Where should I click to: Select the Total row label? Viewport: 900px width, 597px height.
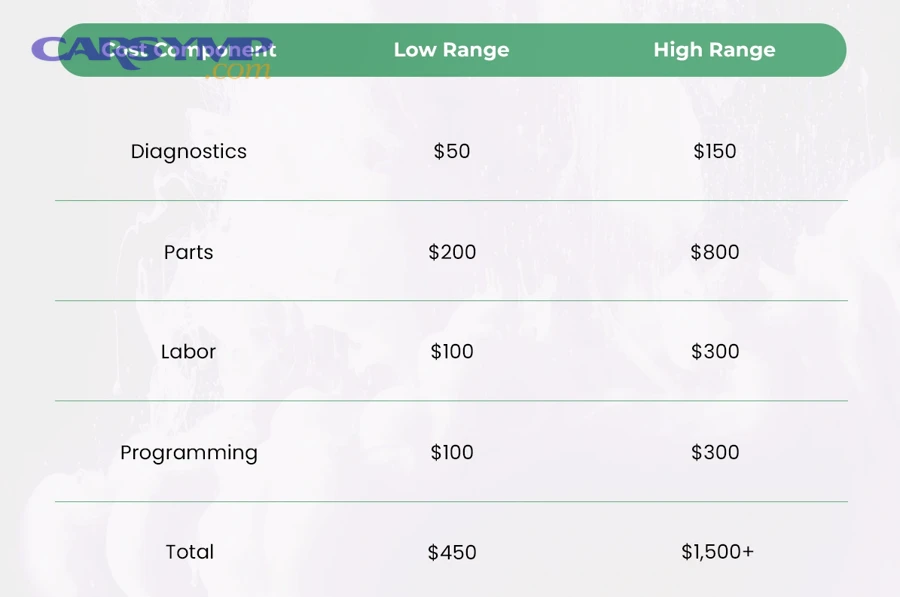point(189,552)
